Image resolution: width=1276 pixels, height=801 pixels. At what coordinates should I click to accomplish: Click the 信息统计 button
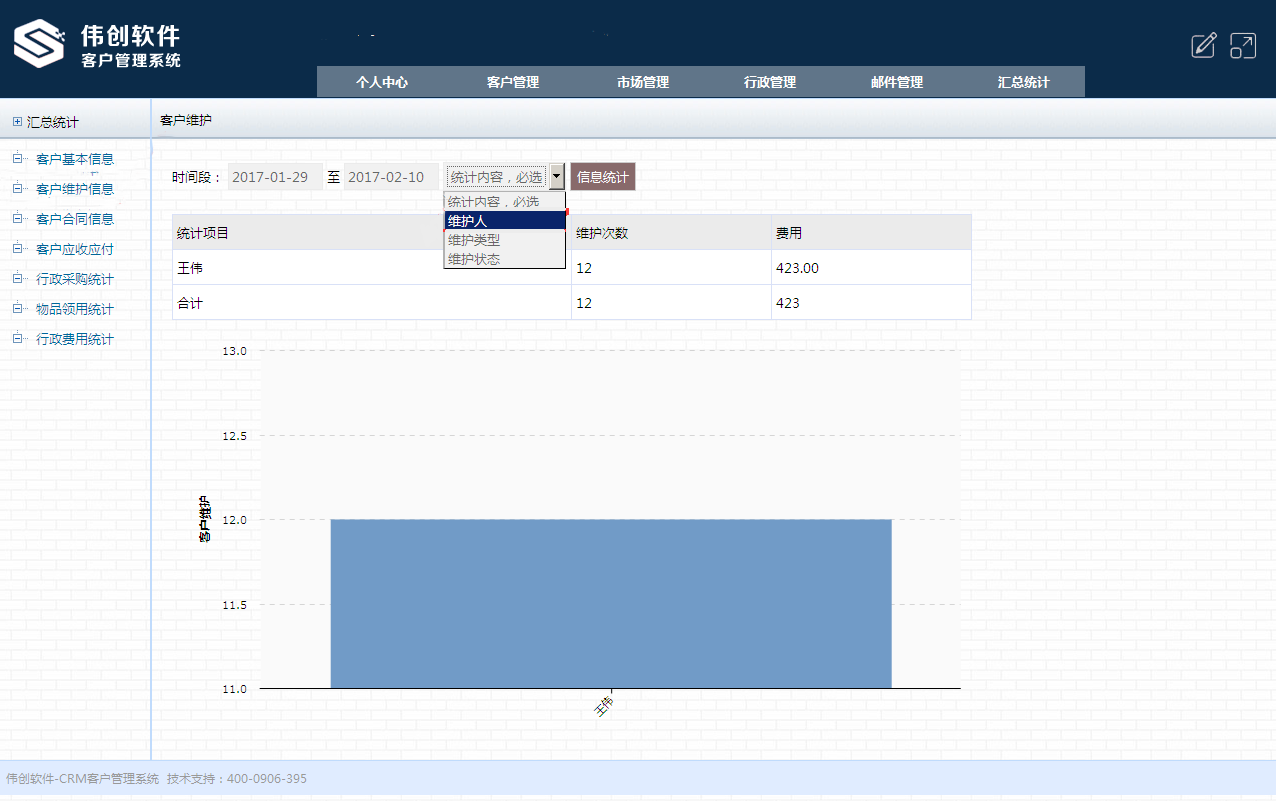point(602,176)
